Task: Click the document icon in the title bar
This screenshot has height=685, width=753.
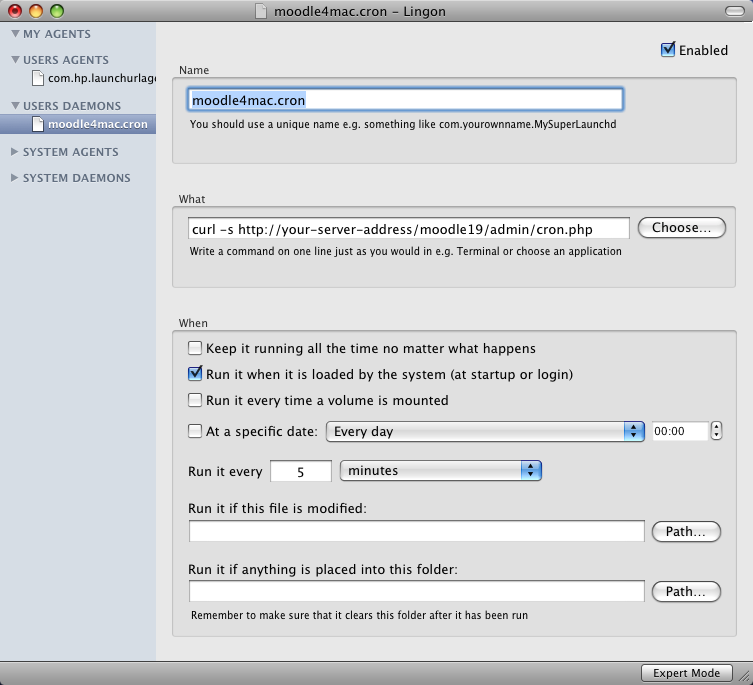Action: 262,11
